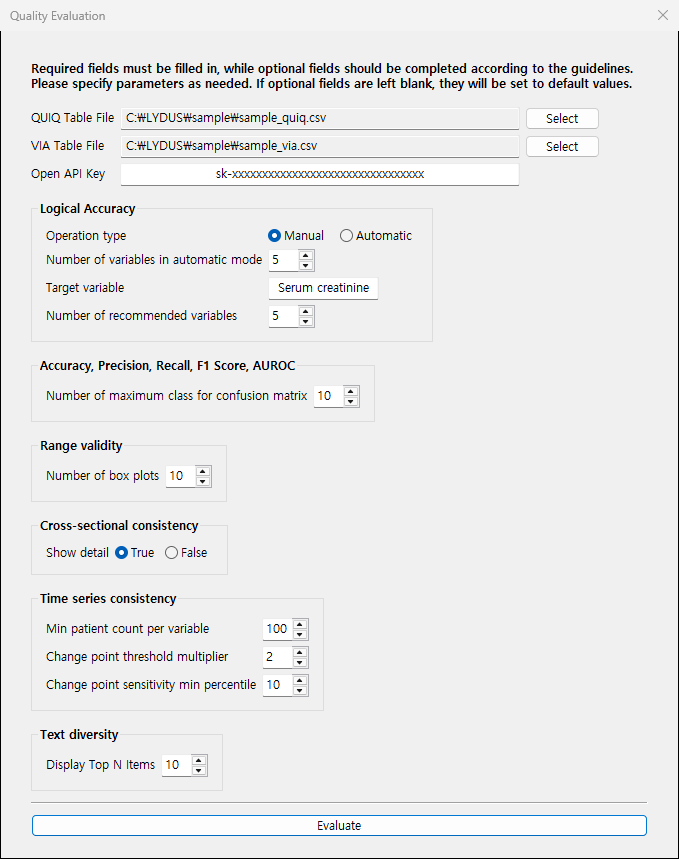Click the Time series consistency heading
Screen dimensions: 679x859
coord(108,599)
